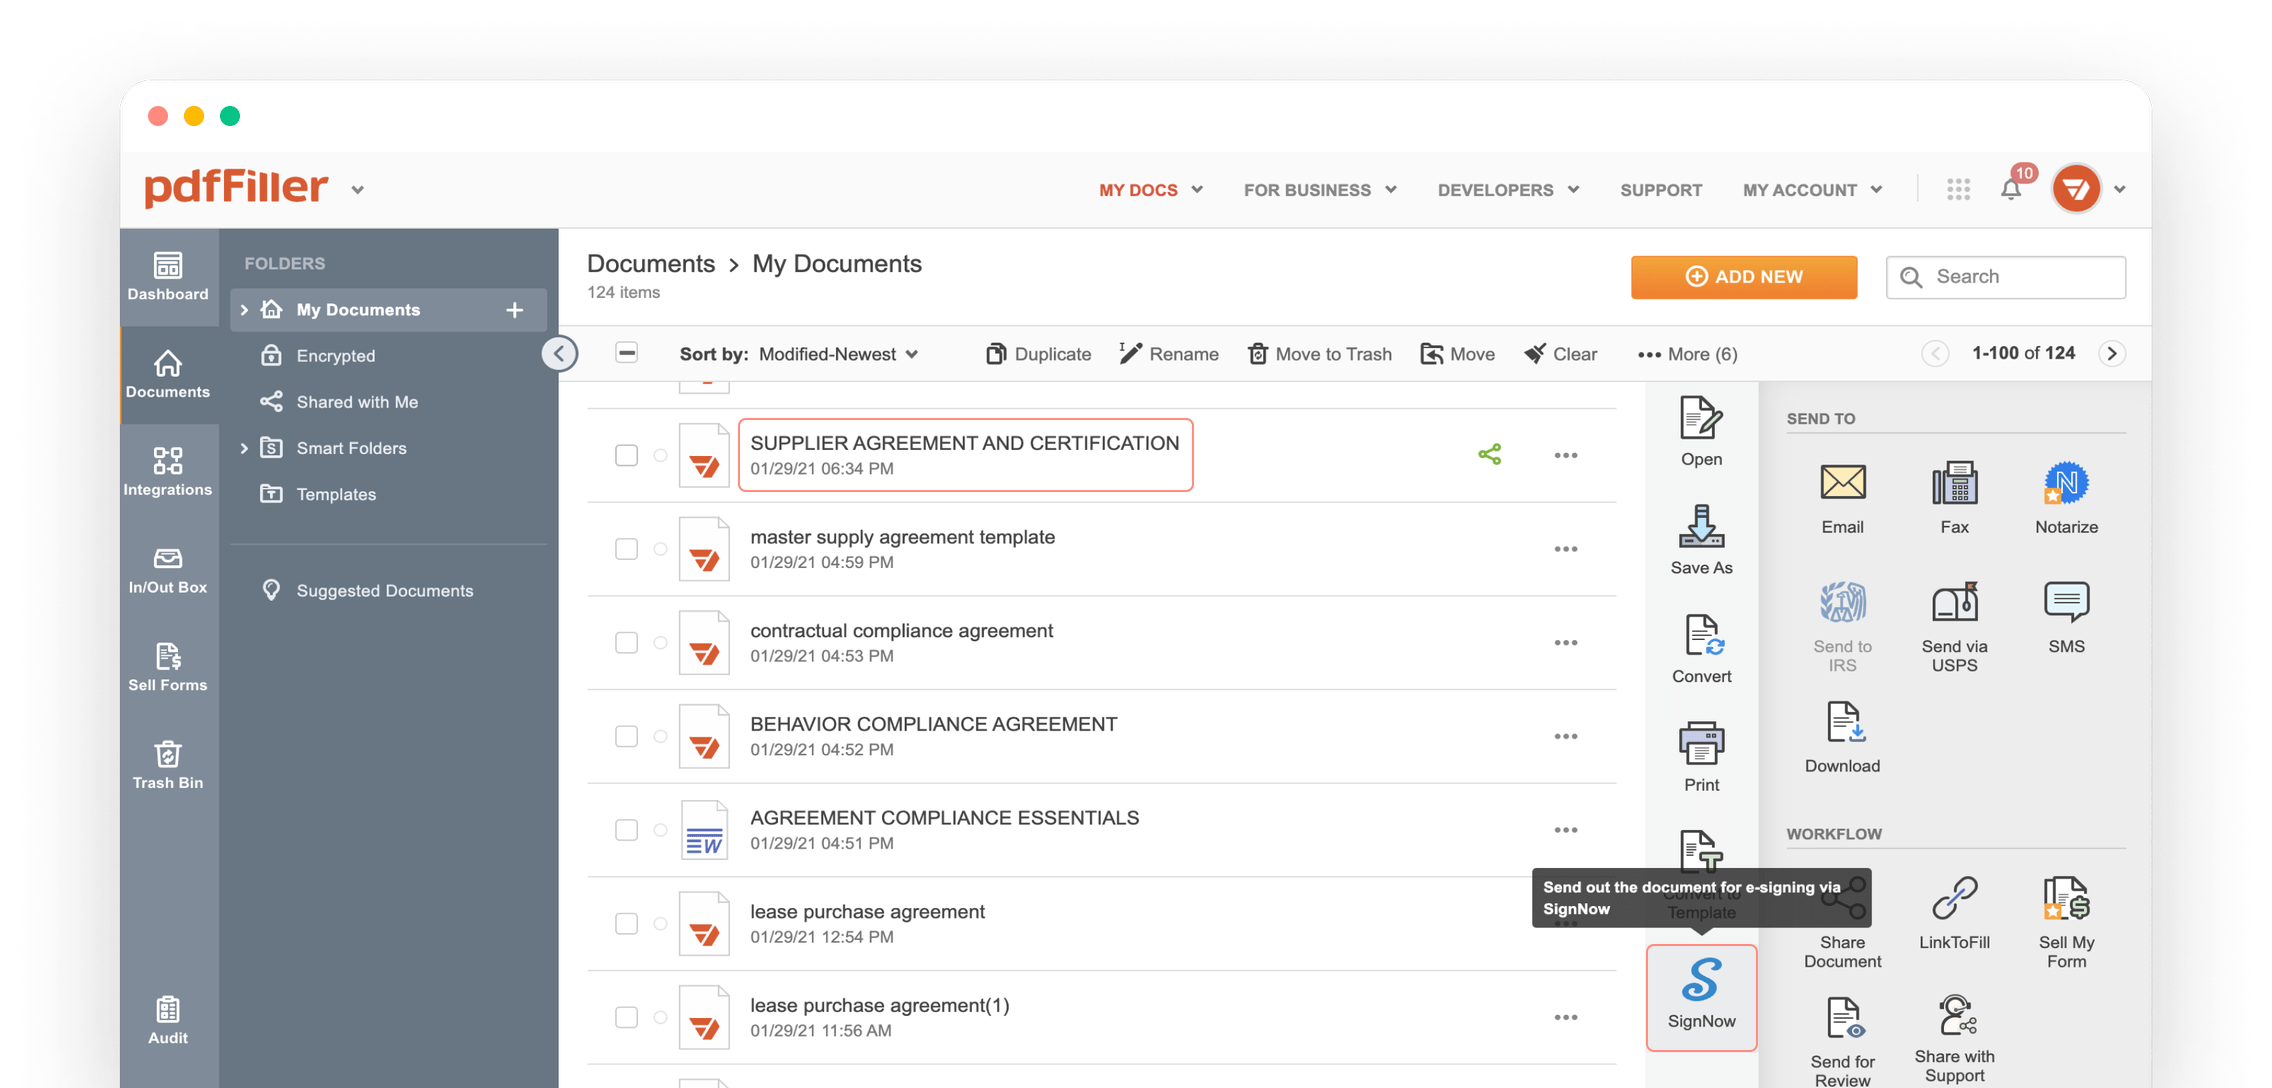
Task: Click the select-all documents checkbox
Action: (627, 353)
